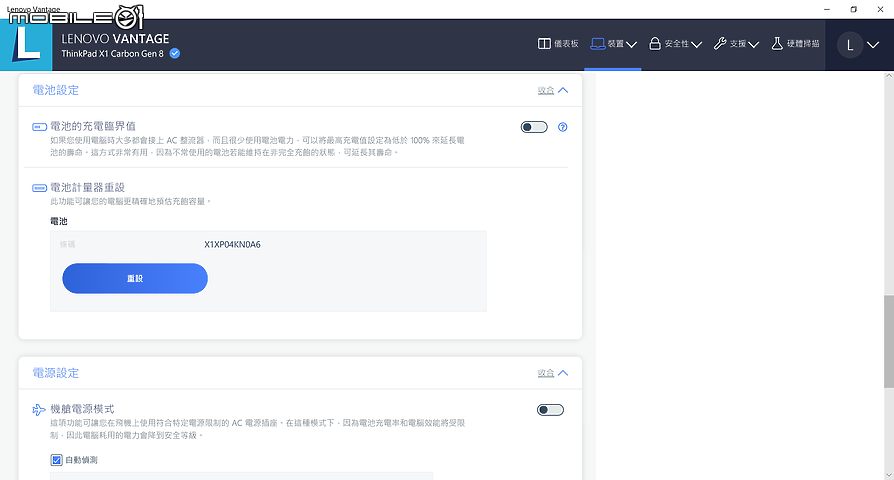
Task: Uncheck the 自動偵測 checkbox
Action: pyautogui.click(x=56, y=460)
